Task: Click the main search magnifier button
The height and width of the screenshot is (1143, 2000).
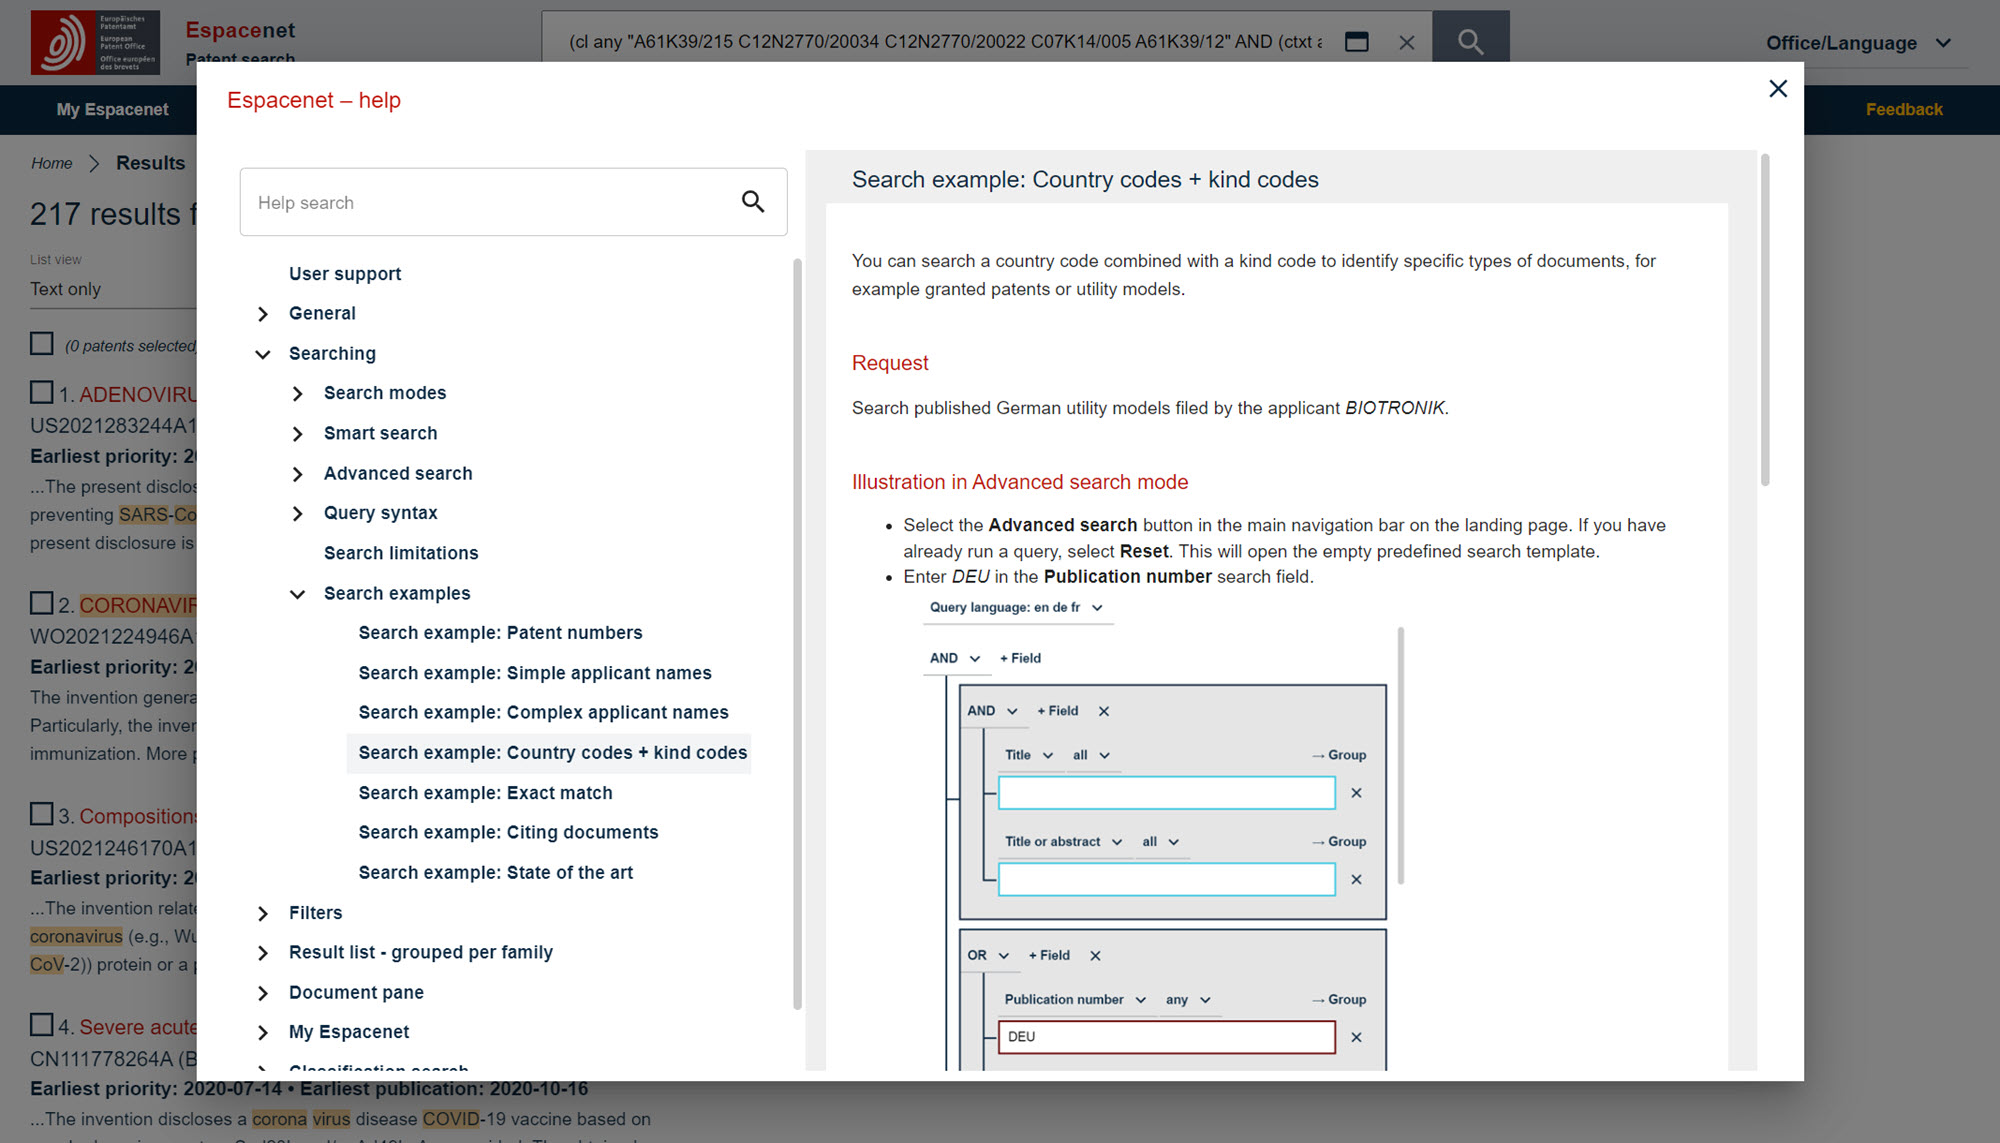Action: click(x=1470, y=41)
